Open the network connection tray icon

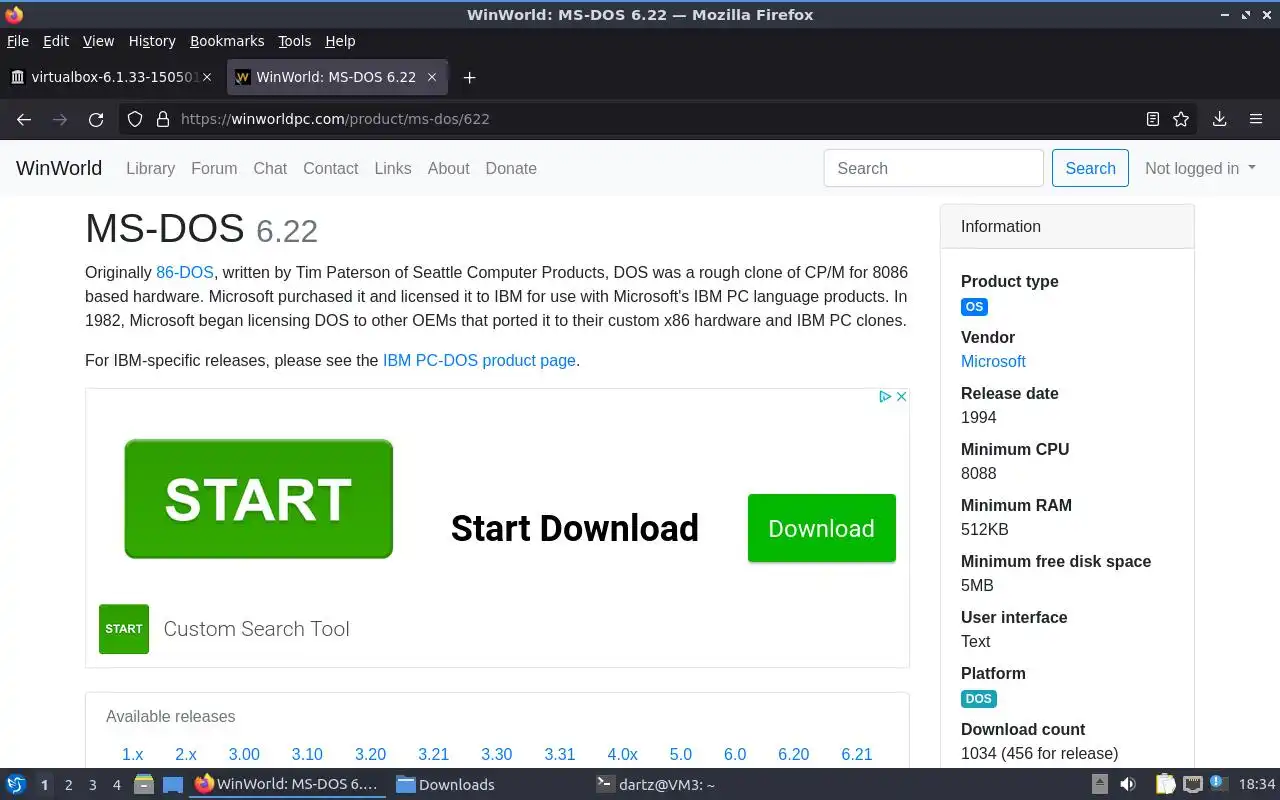(1192, 784)
